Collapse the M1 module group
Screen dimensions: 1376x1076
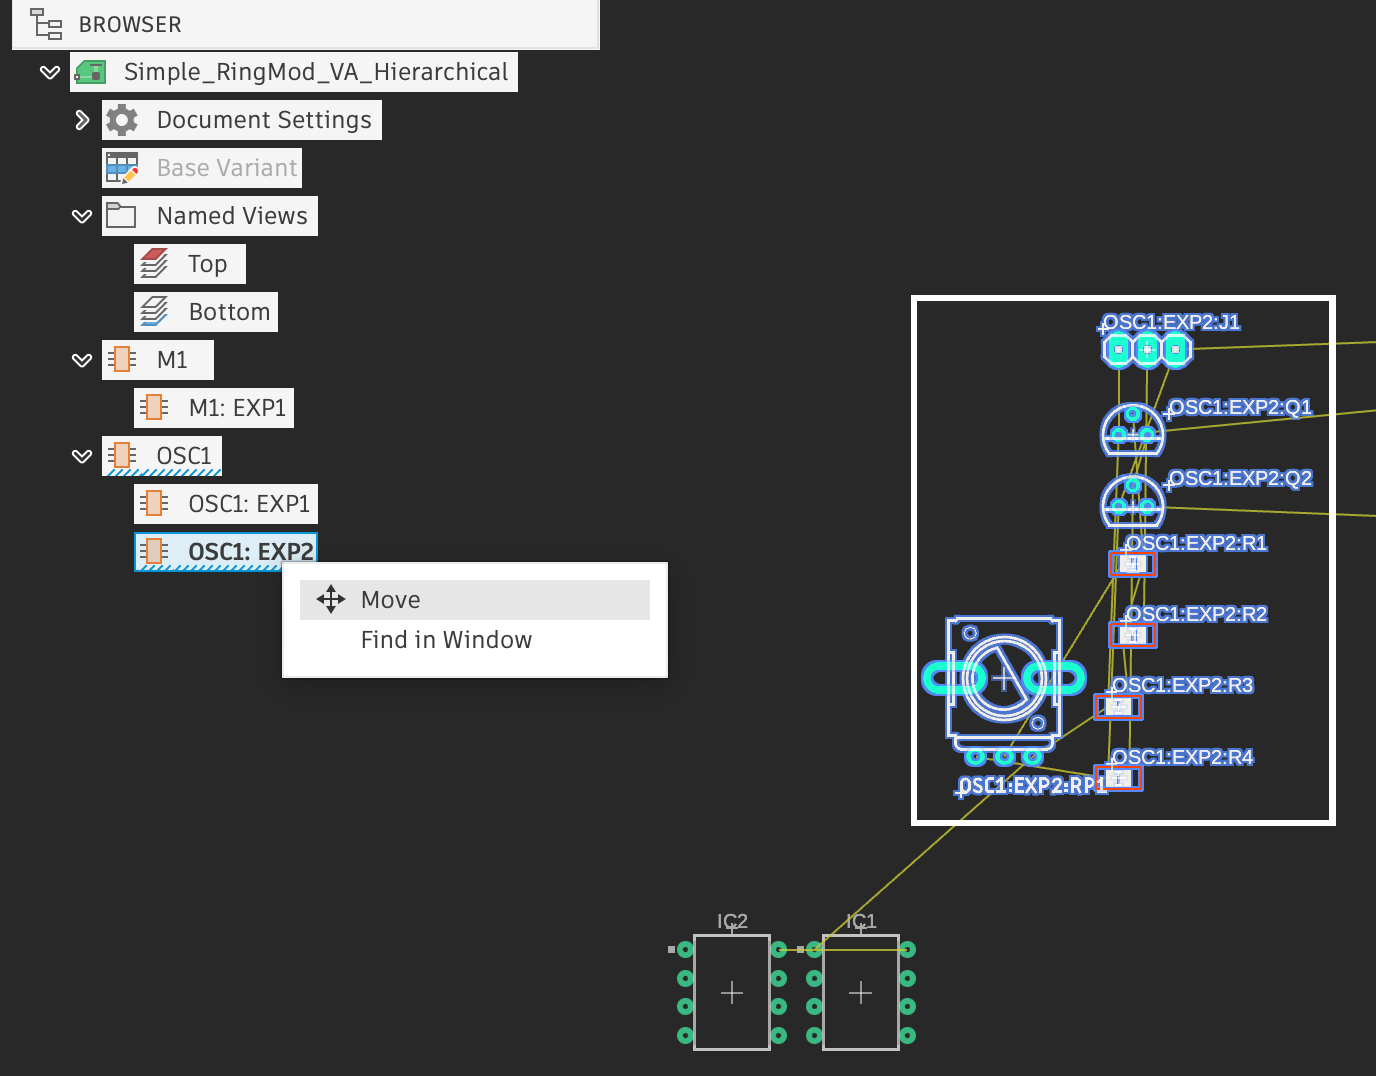(82, 360)
